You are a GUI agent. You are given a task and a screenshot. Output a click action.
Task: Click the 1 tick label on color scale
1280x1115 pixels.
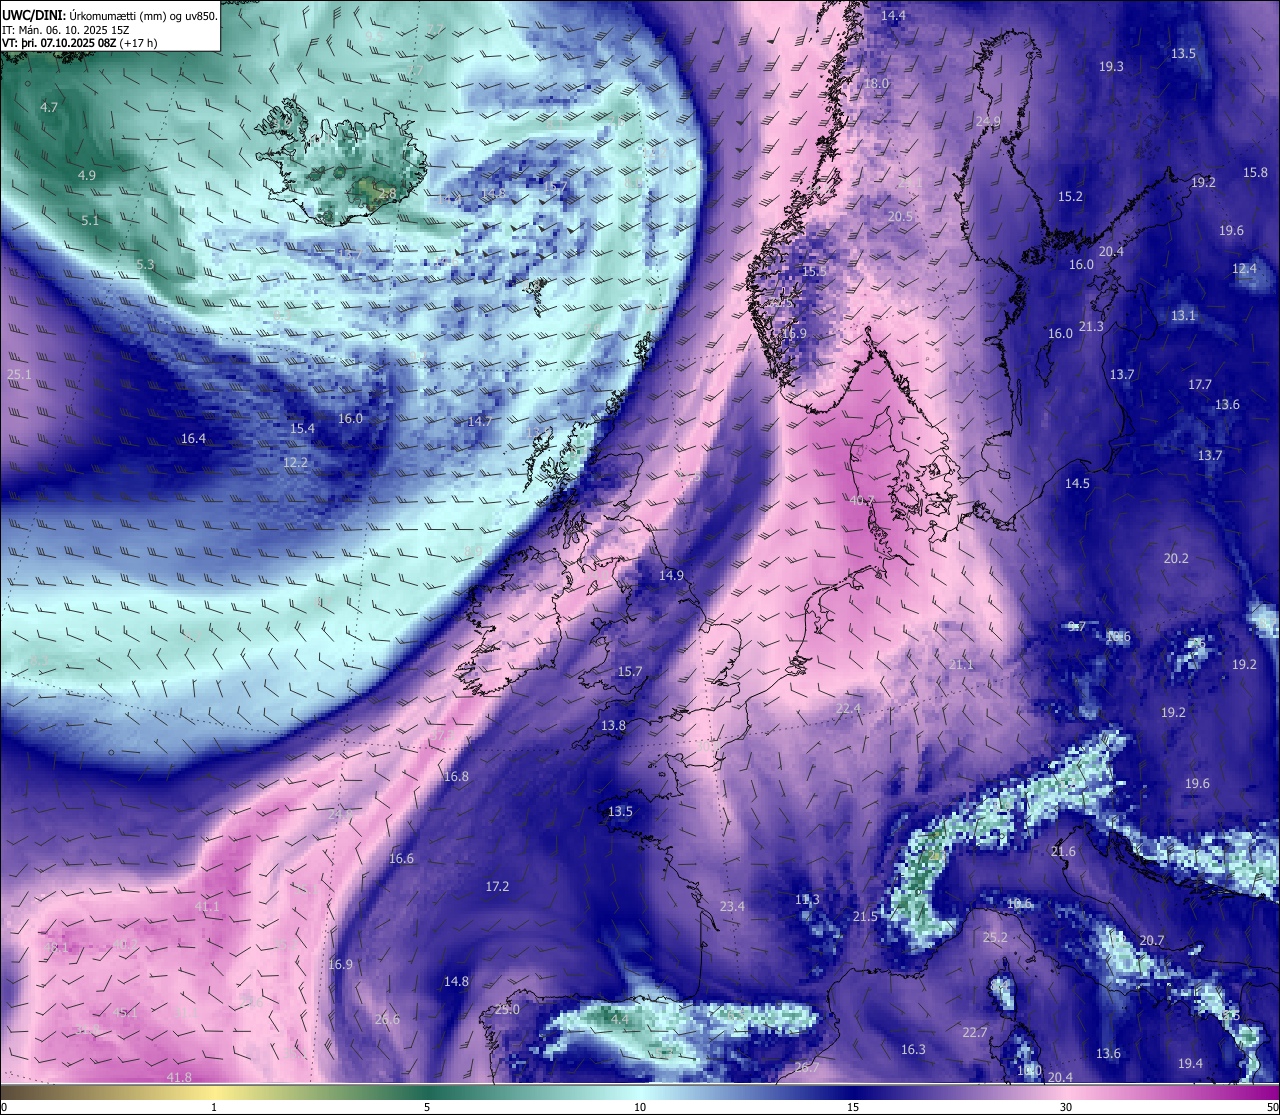[x=214, y=1107]
